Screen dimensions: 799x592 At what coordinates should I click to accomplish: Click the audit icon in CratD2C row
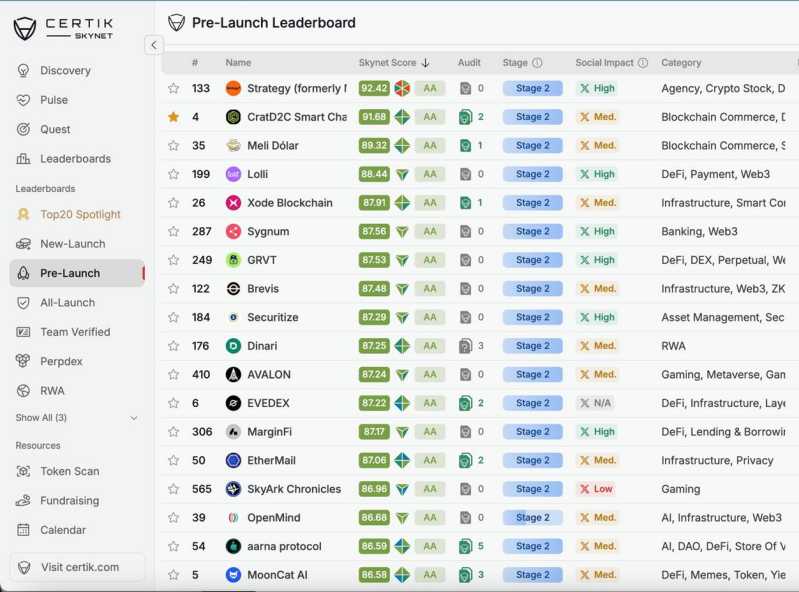pyautogui.click(x=465, y=117)
